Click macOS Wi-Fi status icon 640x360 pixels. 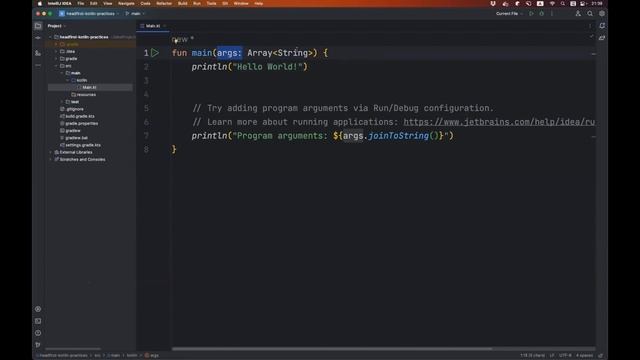[x=552, y=3]
